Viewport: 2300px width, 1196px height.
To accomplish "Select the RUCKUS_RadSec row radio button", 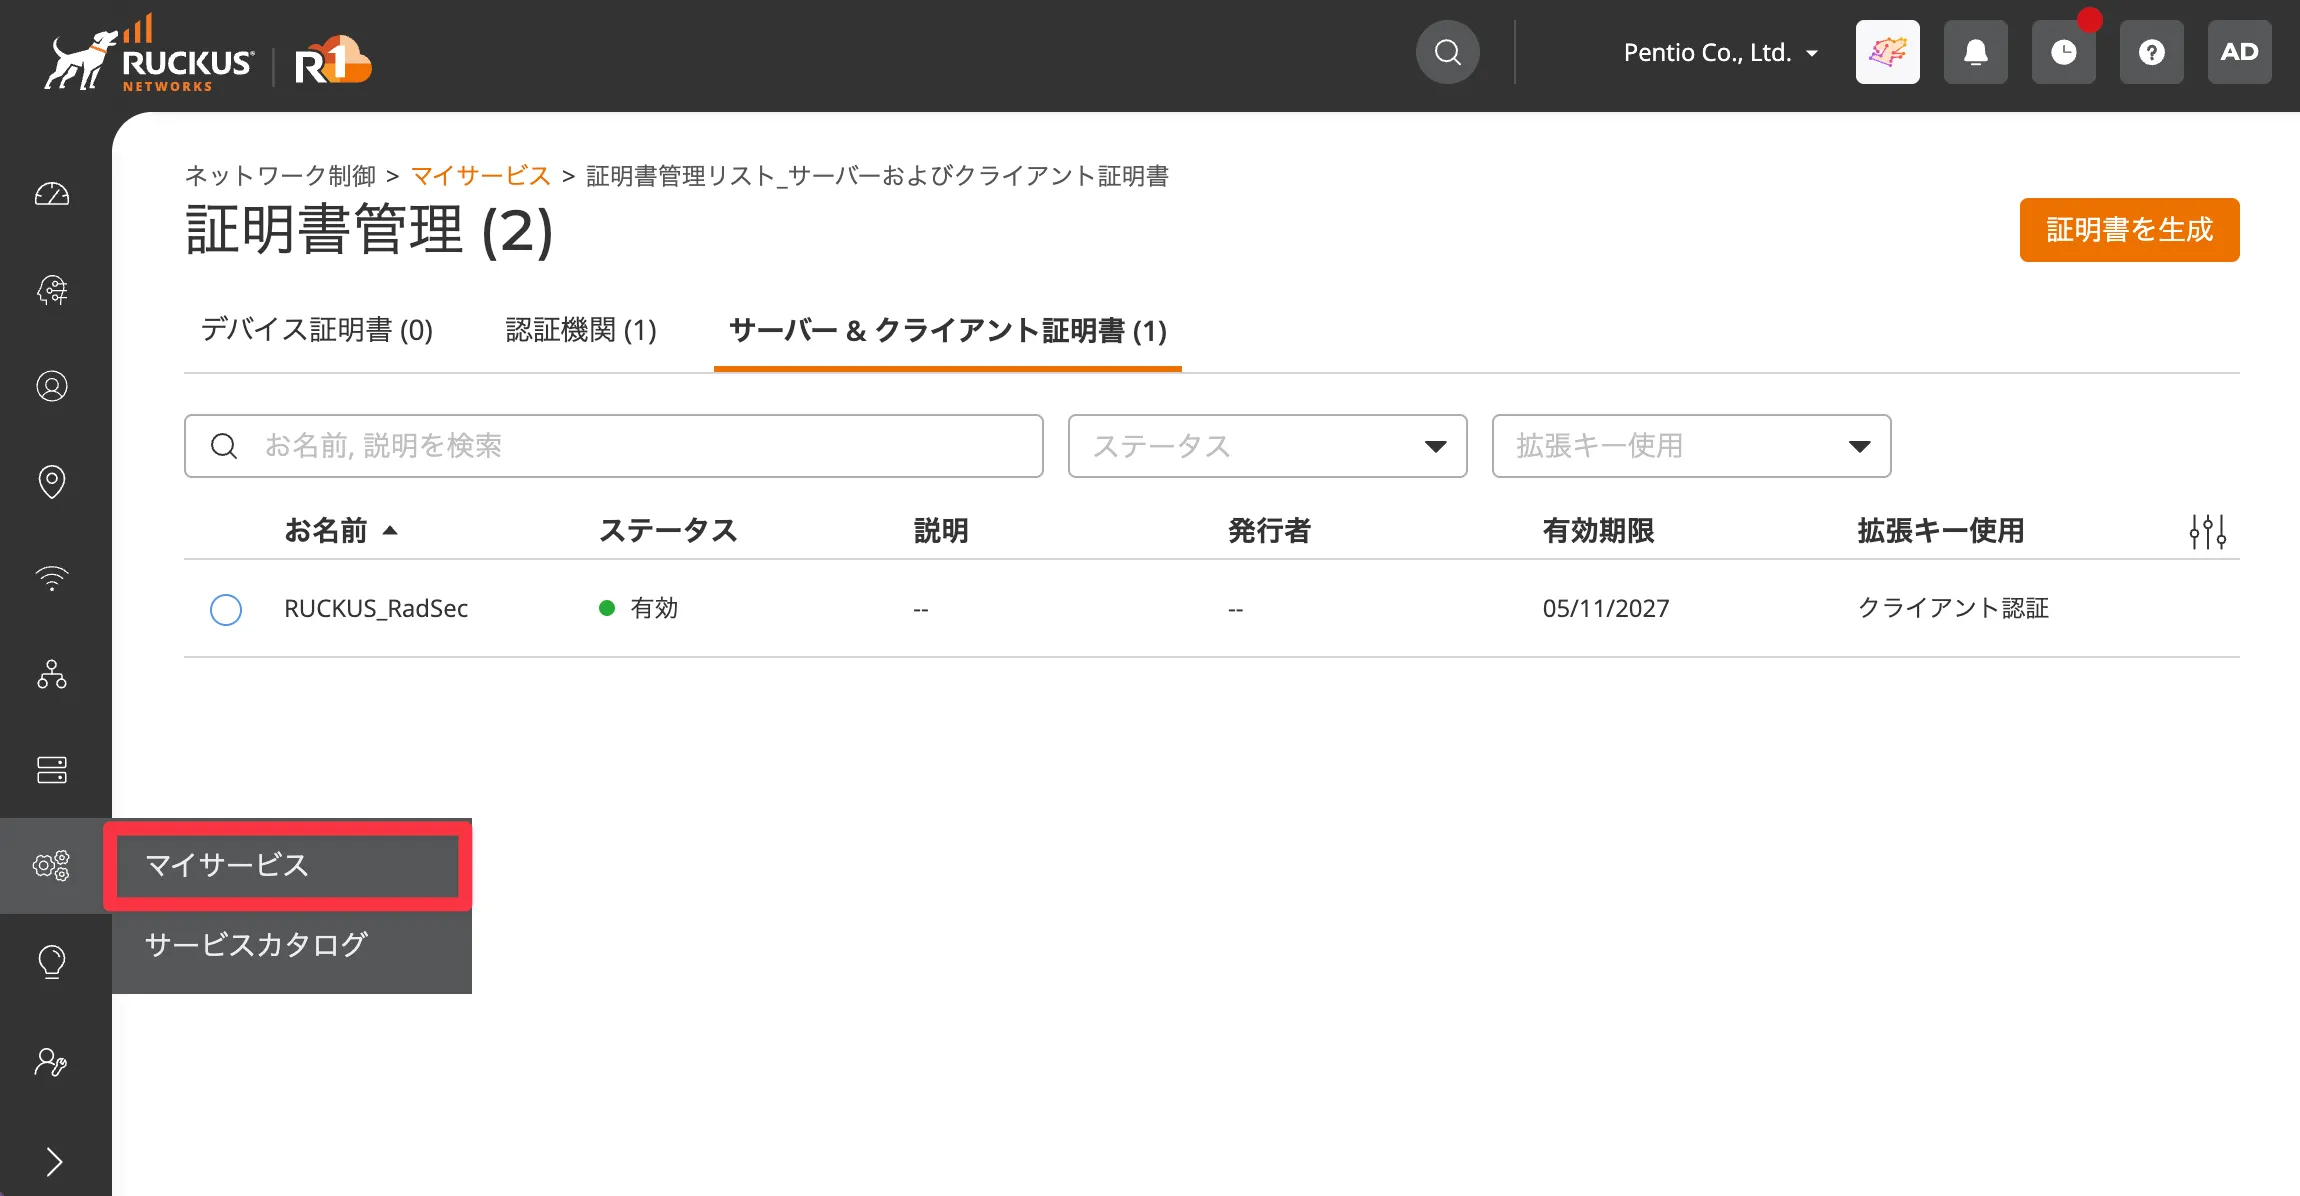I will click(x=226, y=609).
